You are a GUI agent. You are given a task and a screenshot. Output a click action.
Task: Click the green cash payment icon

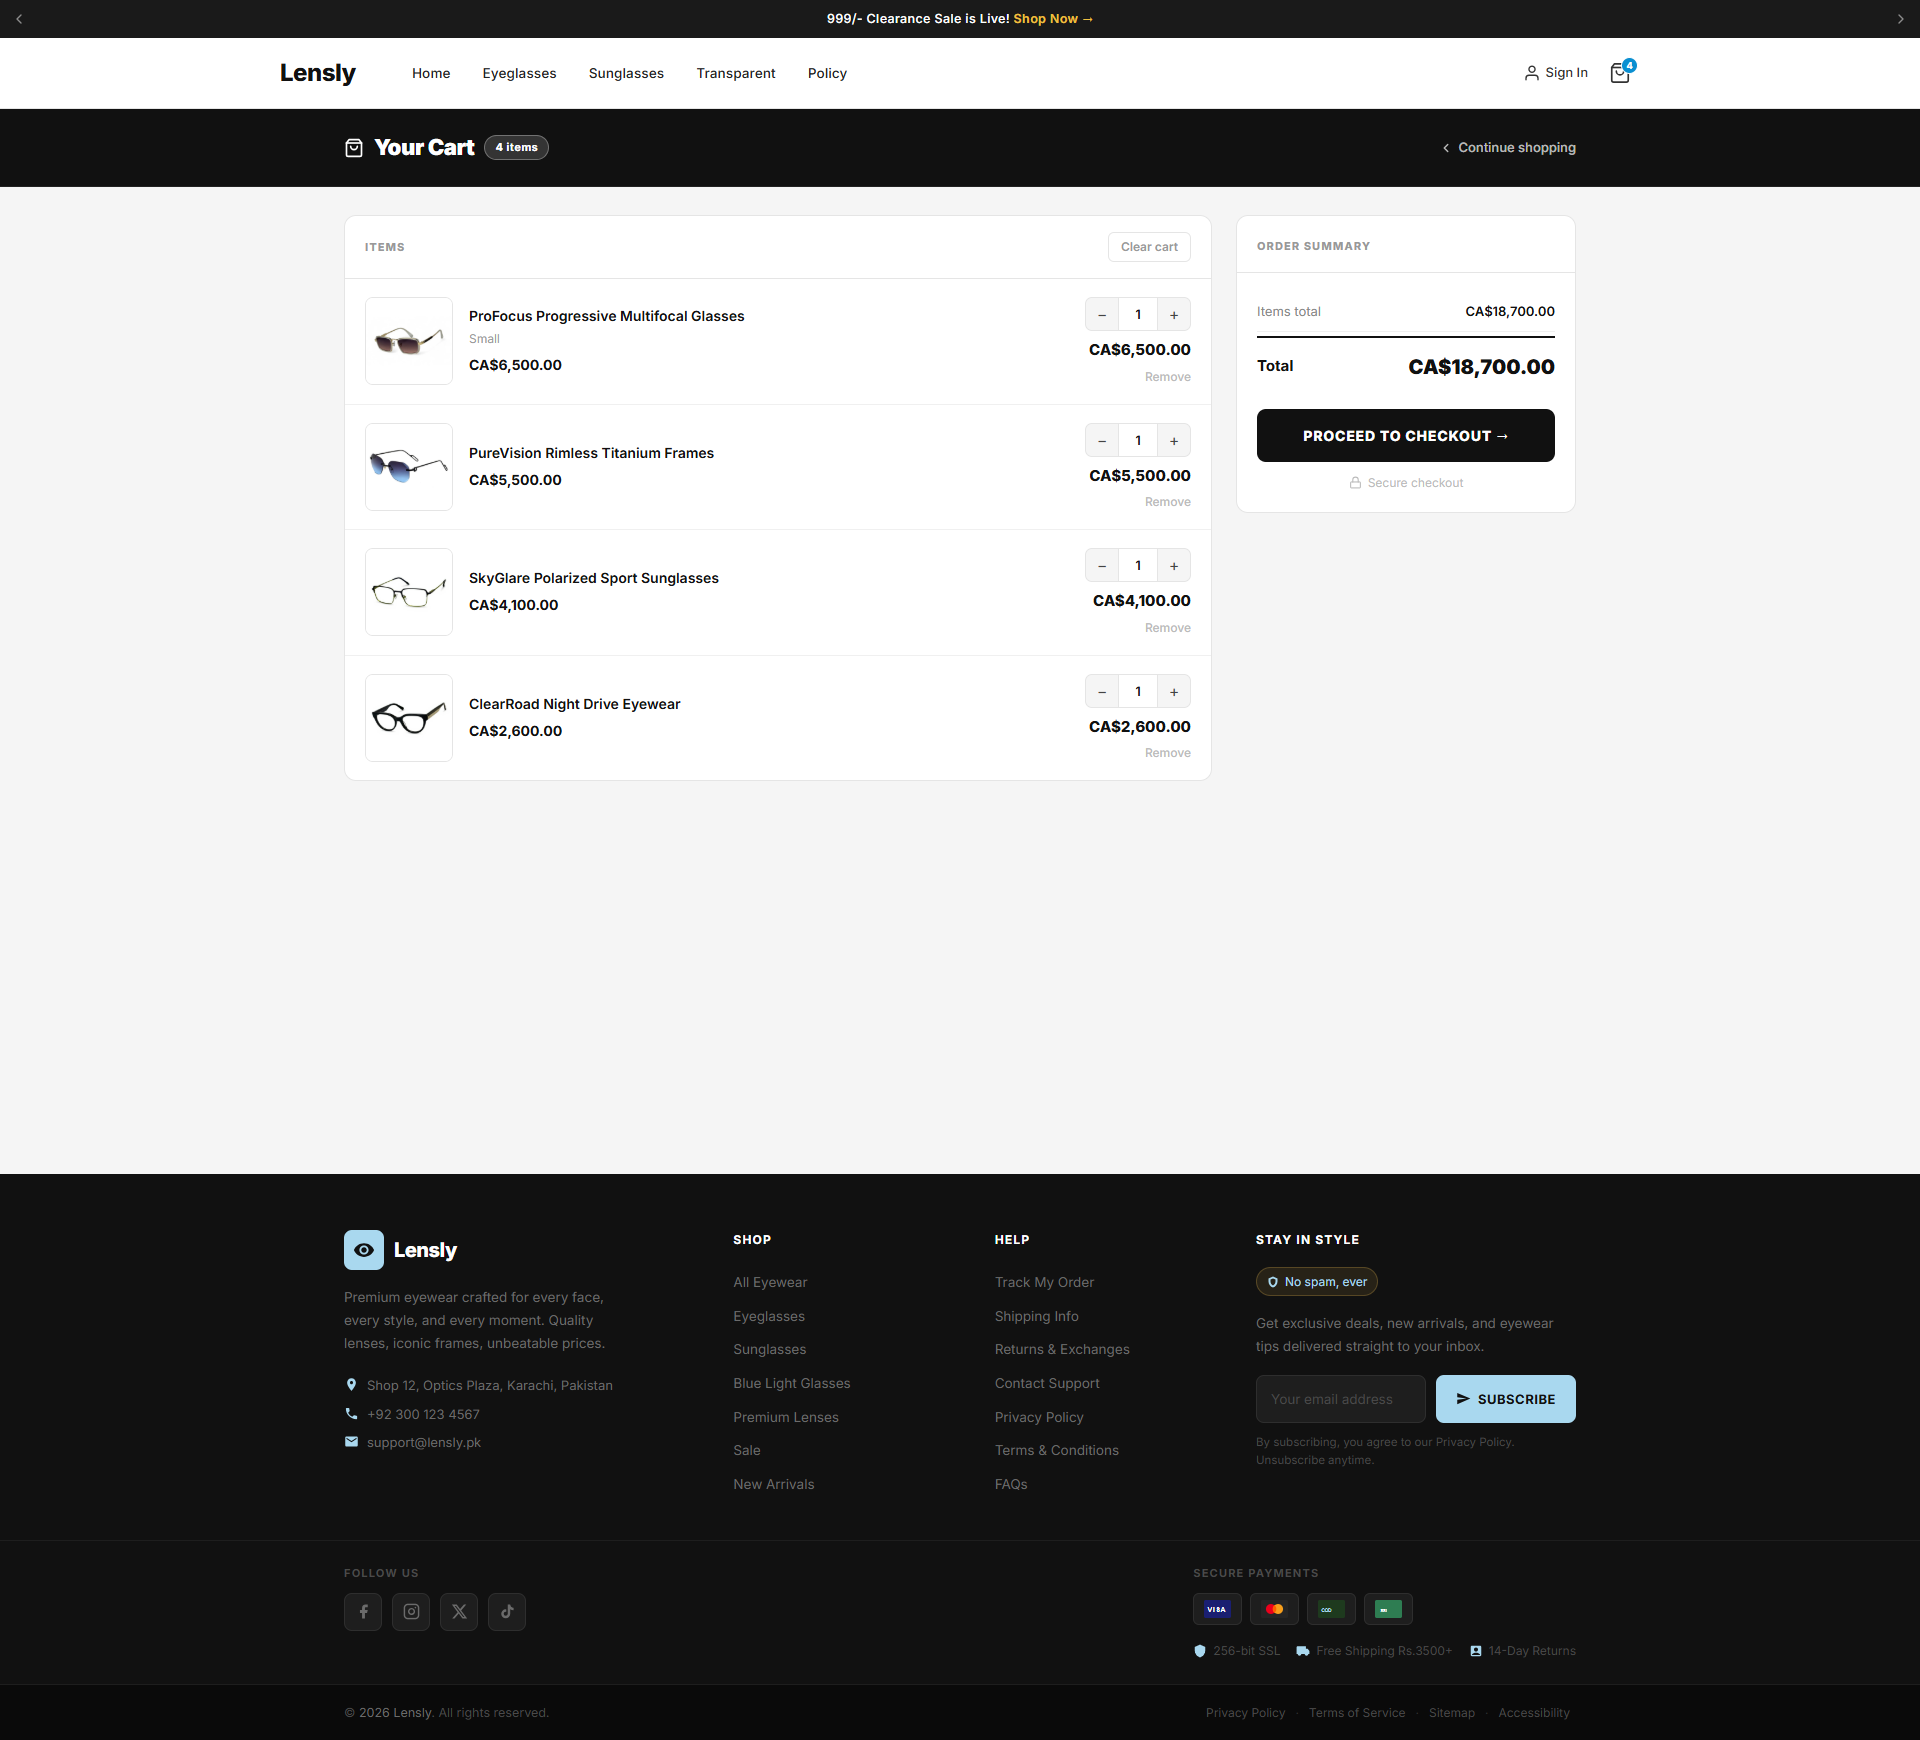(x=1388, y=1608)
